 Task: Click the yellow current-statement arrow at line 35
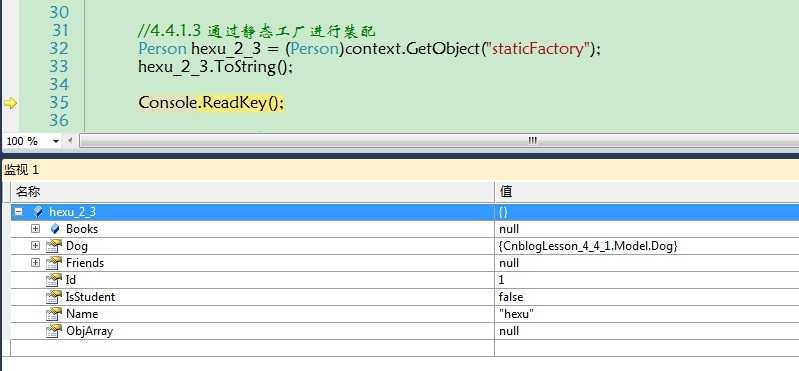[10, 103]
